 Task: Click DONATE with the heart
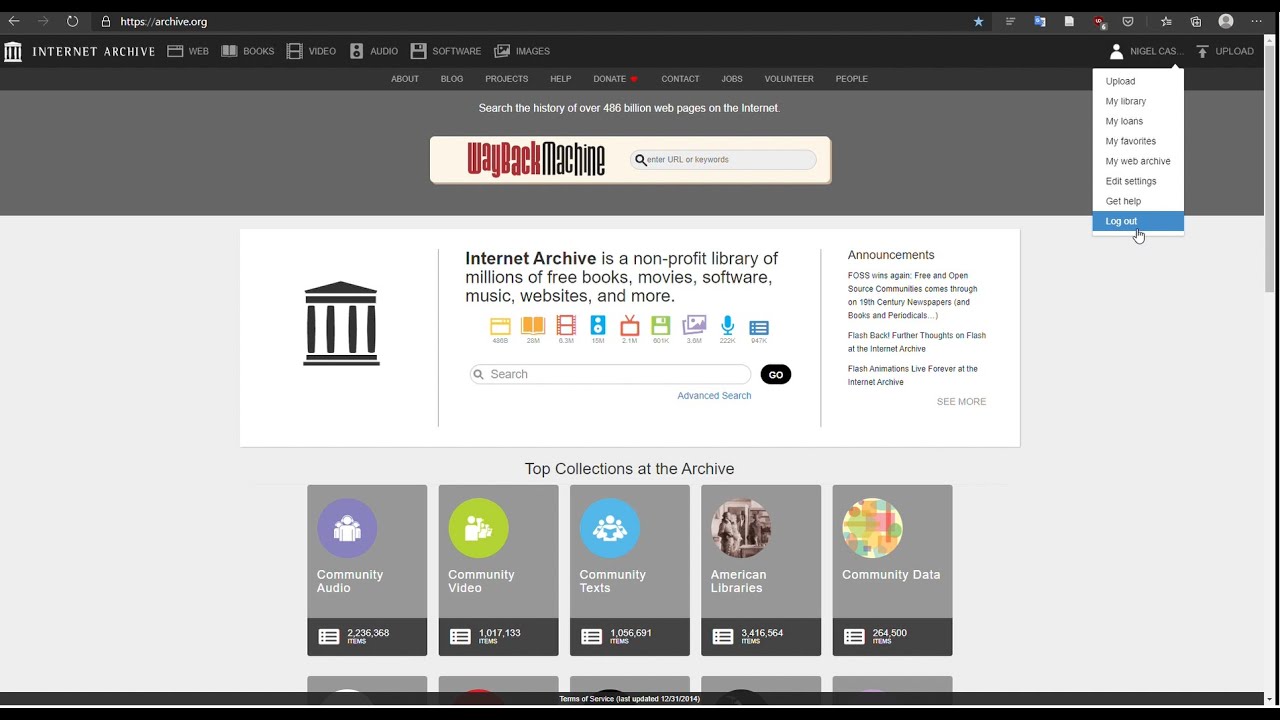[616, 79]
